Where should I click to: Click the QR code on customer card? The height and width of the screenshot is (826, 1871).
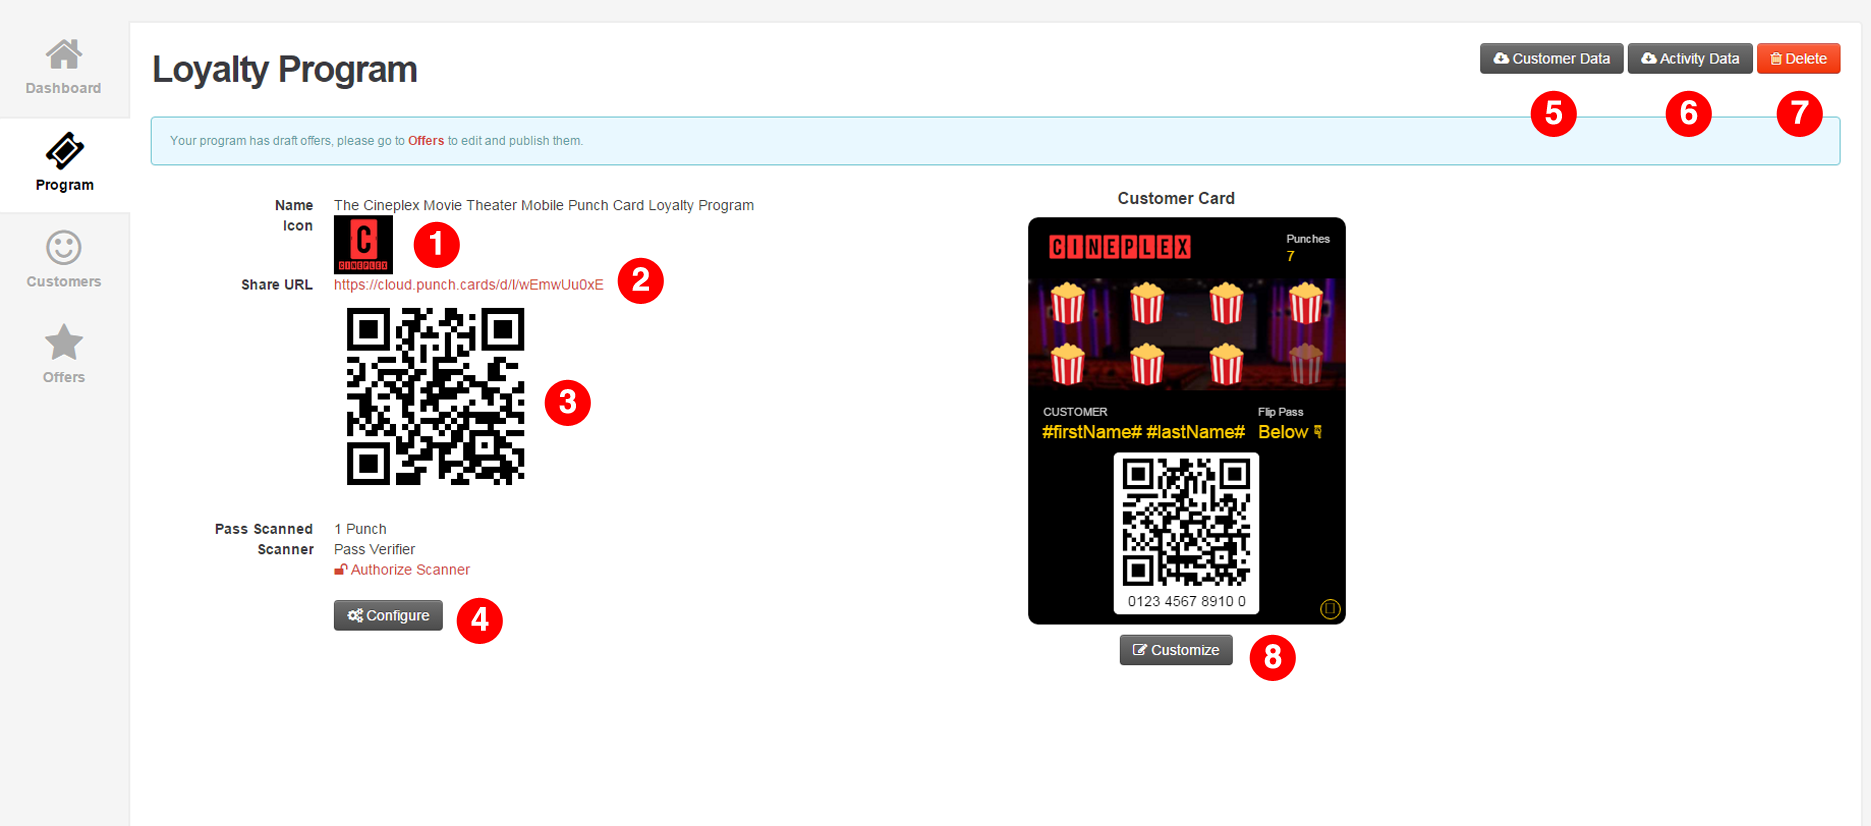[1186, 522]
